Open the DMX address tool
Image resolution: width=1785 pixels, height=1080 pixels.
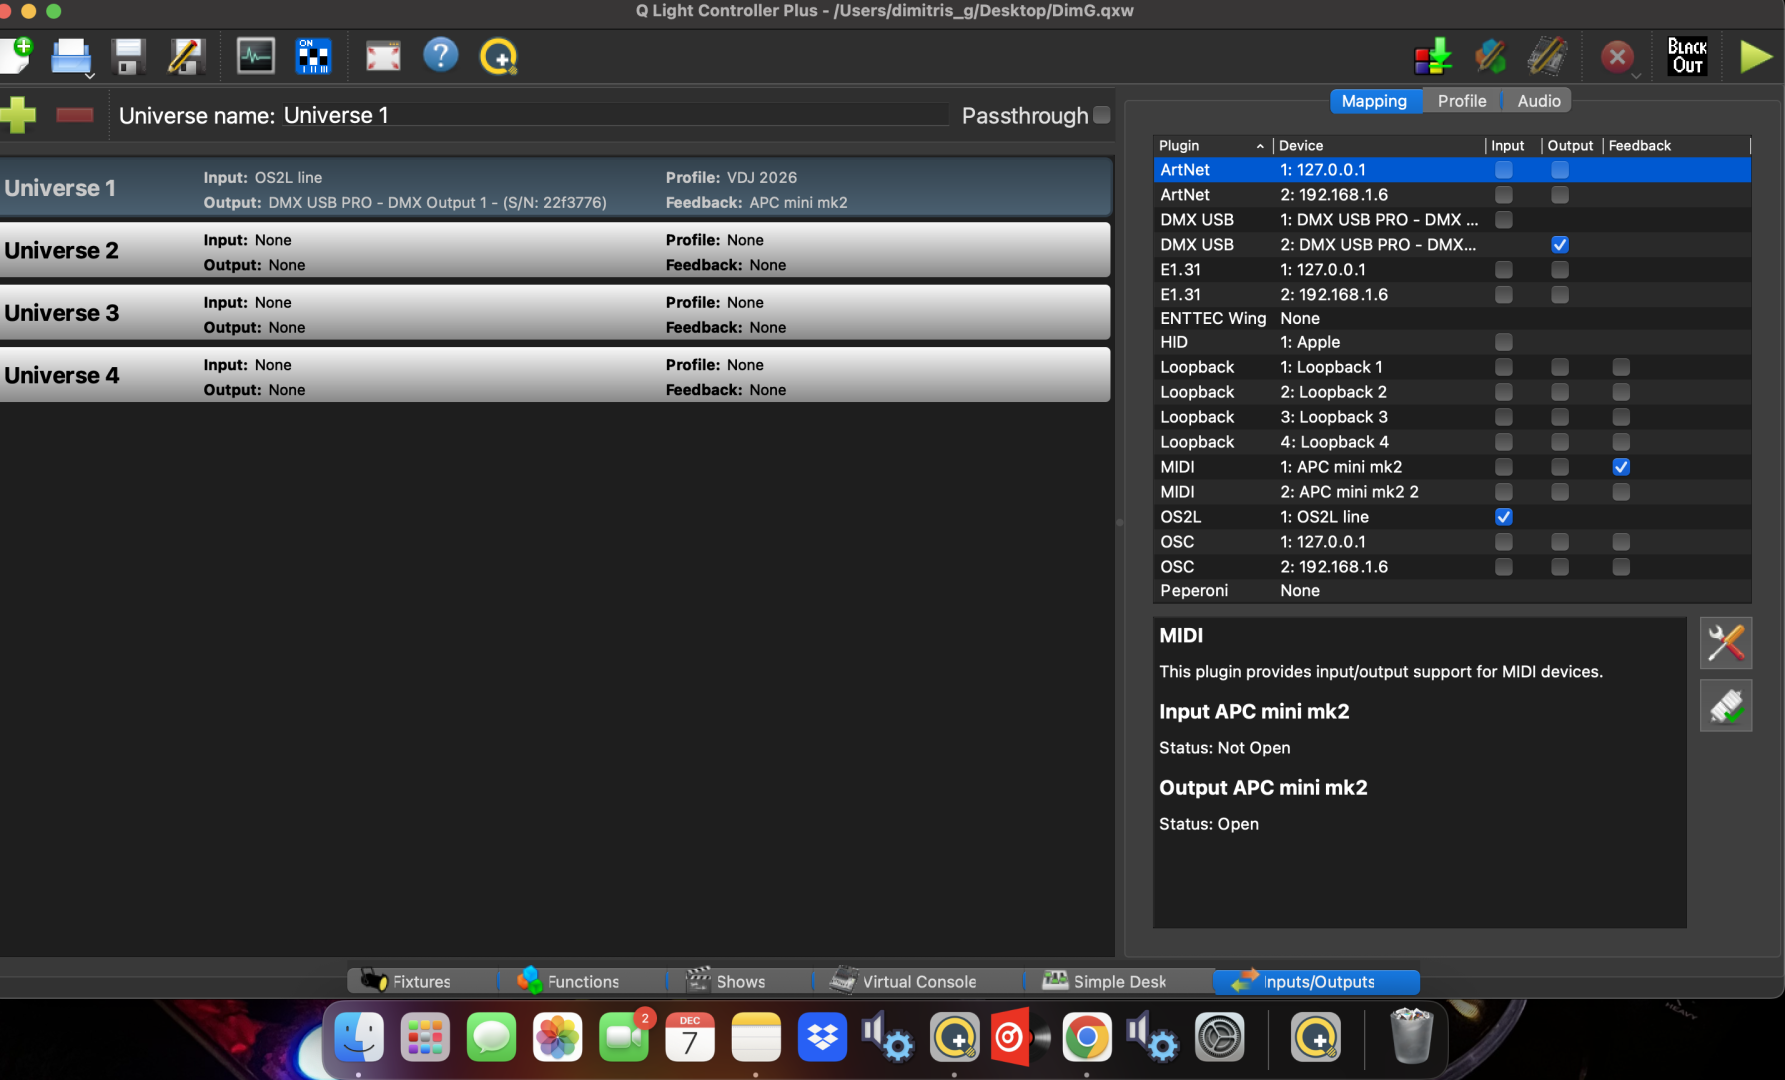point(313,56)
